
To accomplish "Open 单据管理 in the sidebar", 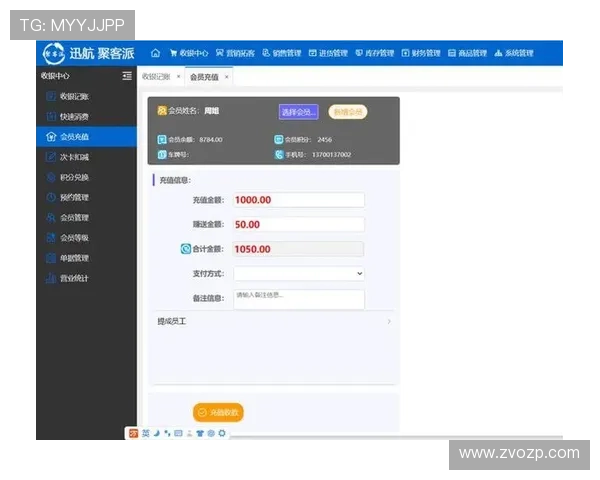I will pos(86,258).
